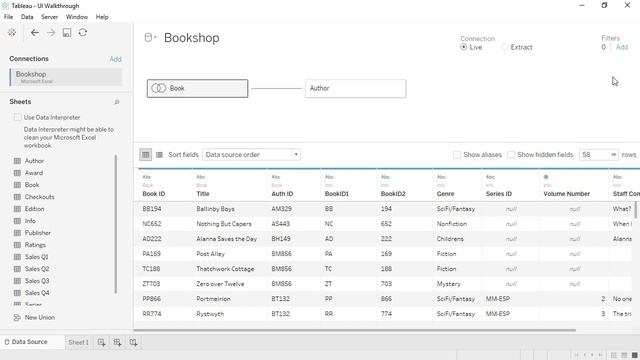The image size is (640, 360).
Task: Open the Window menu
Action: (77, 17)
